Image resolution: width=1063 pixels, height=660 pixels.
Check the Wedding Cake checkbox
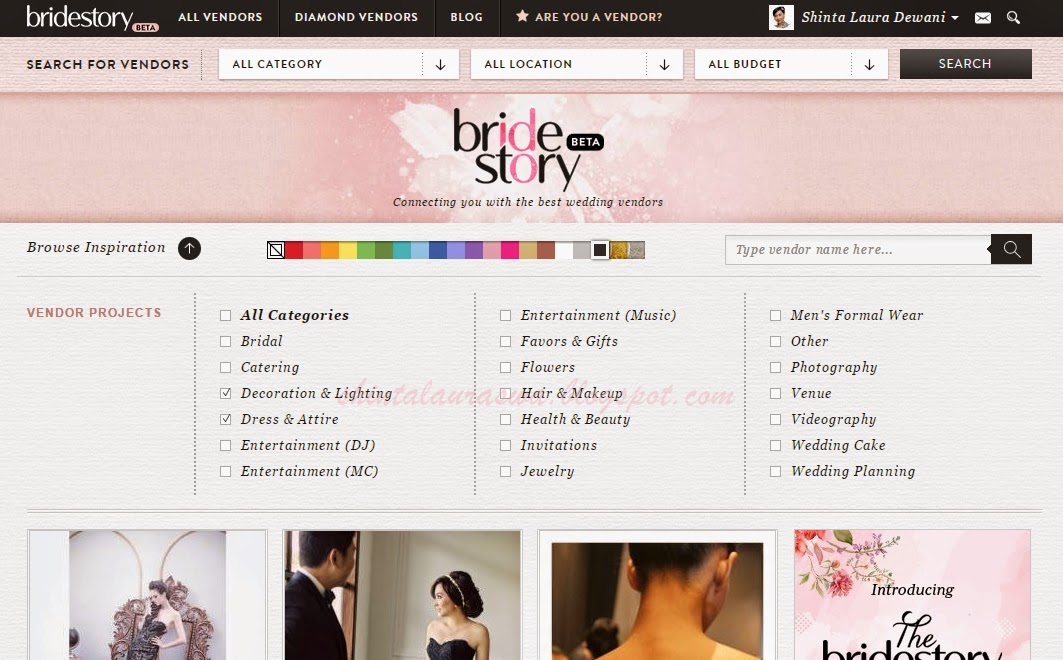point(776,445)
